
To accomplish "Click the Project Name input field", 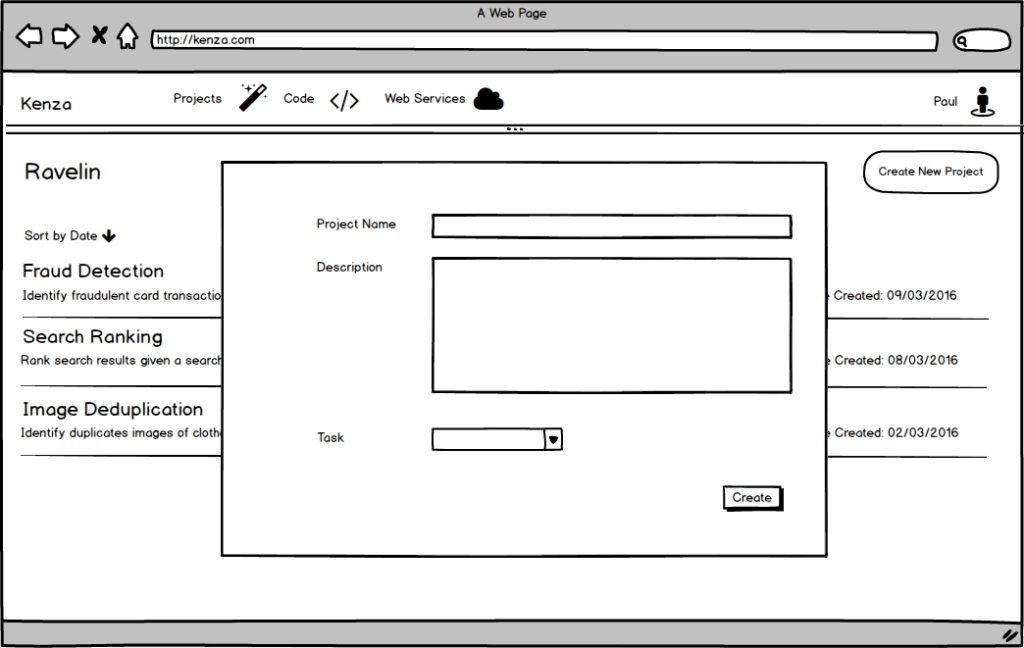I will (611, 227).
